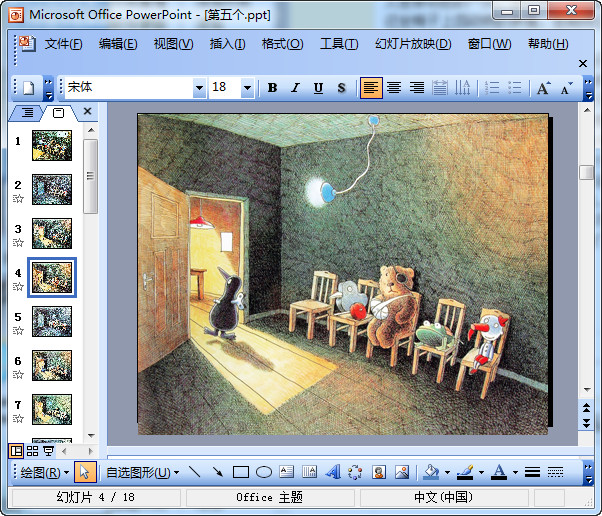This screenshot has height=516, width=602.
Task: Select slide 6 thumbnail
Action: [x=52, y=366]
